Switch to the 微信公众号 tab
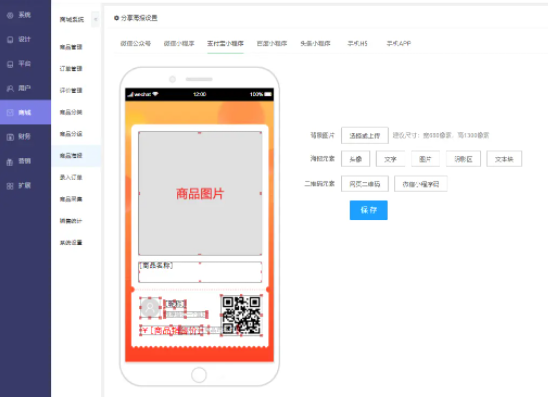548x397 pixels. pyautogui.click(x=136, y=43)
